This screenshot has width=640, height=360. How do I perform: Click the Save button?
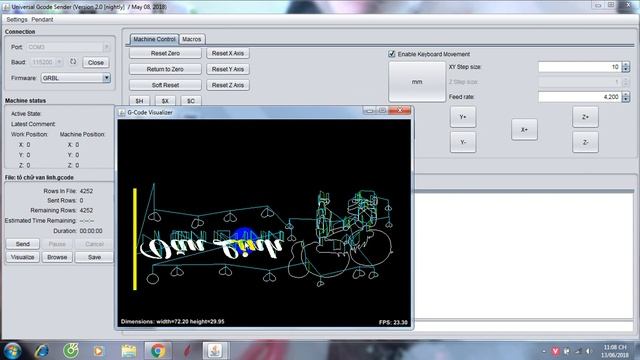pos(94,257)
